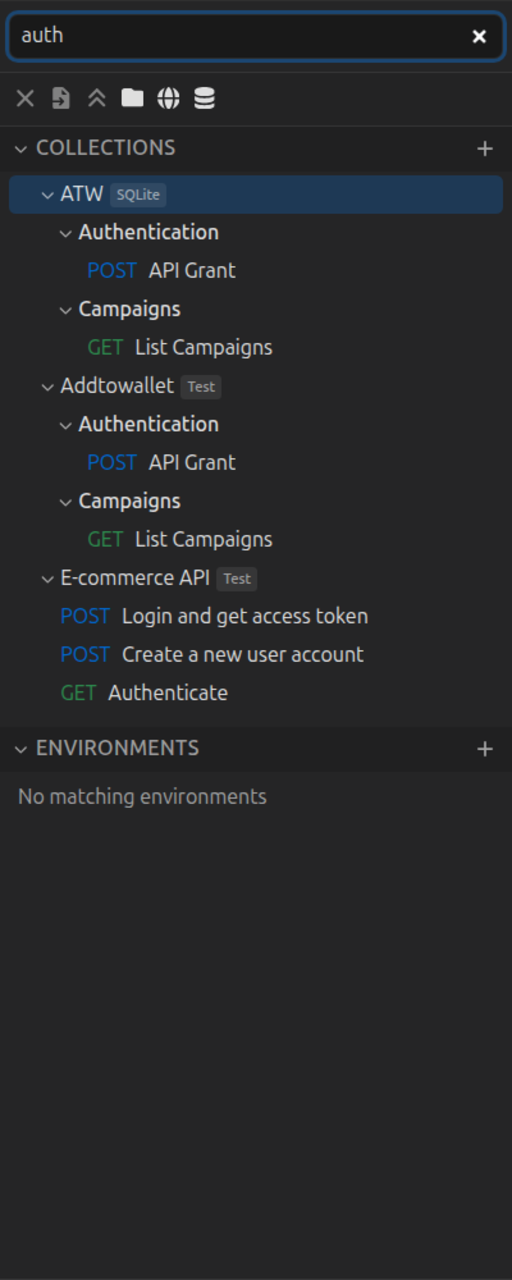
Task: Collapse the ATW collection
Action: (x=47, y=194)
